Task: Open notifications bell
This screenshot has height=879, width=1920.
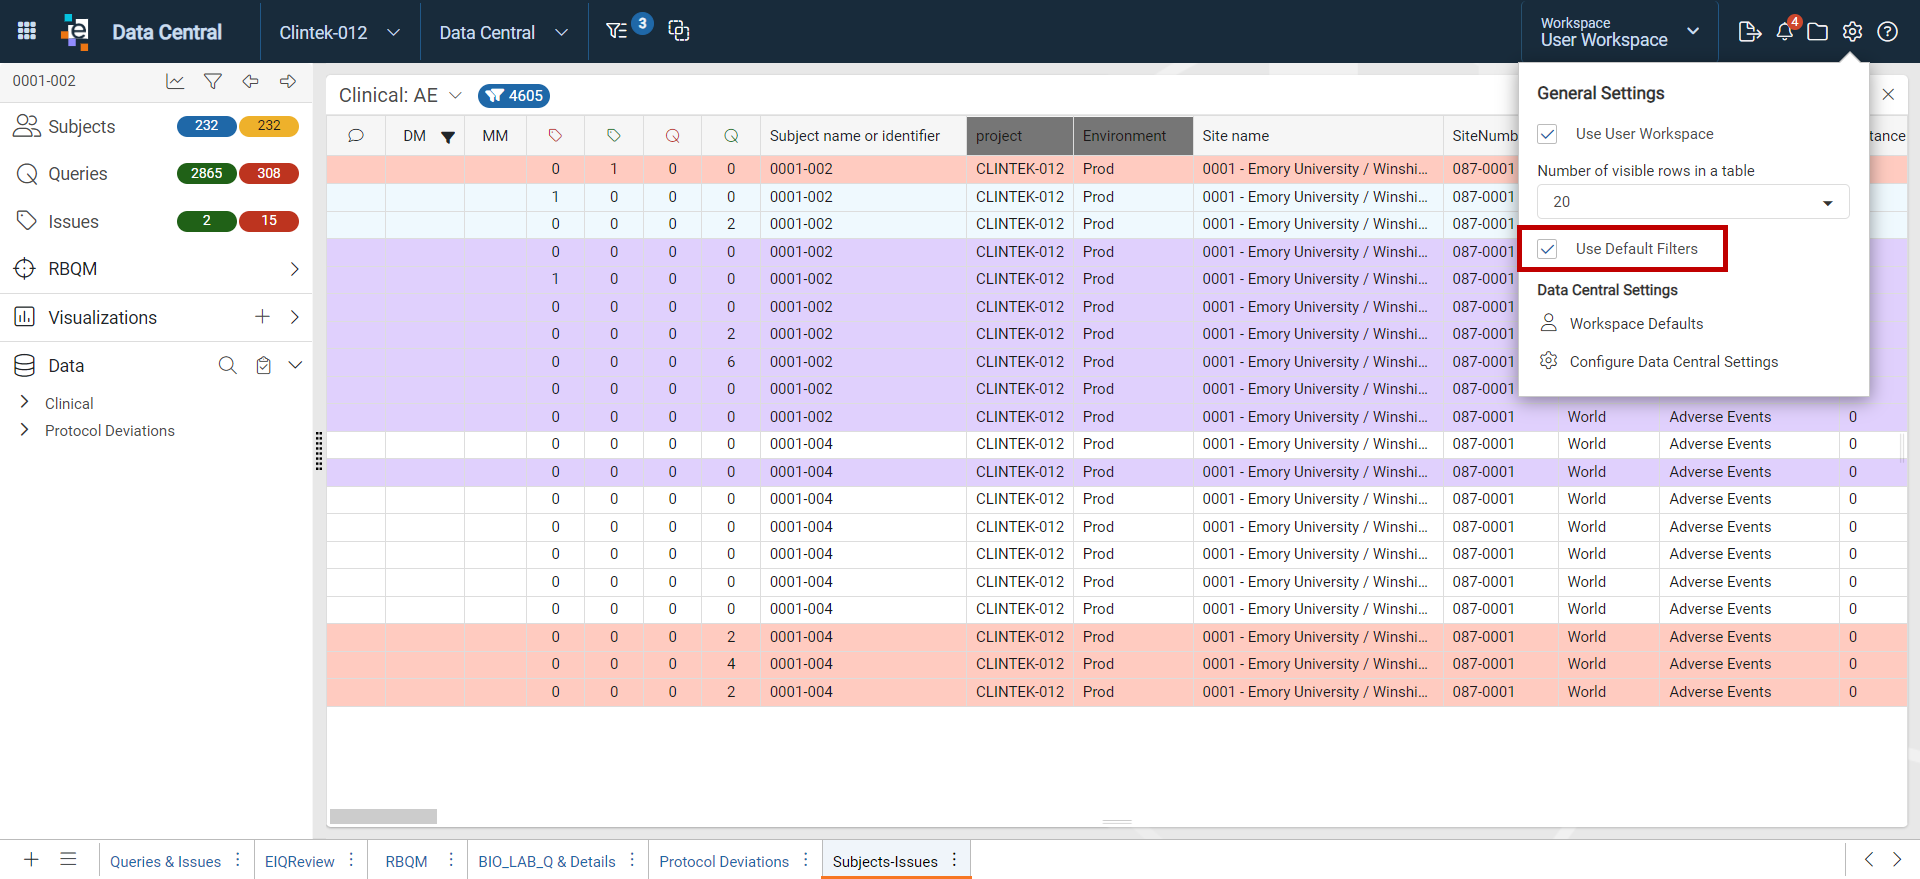Action: click(1786, 30)
